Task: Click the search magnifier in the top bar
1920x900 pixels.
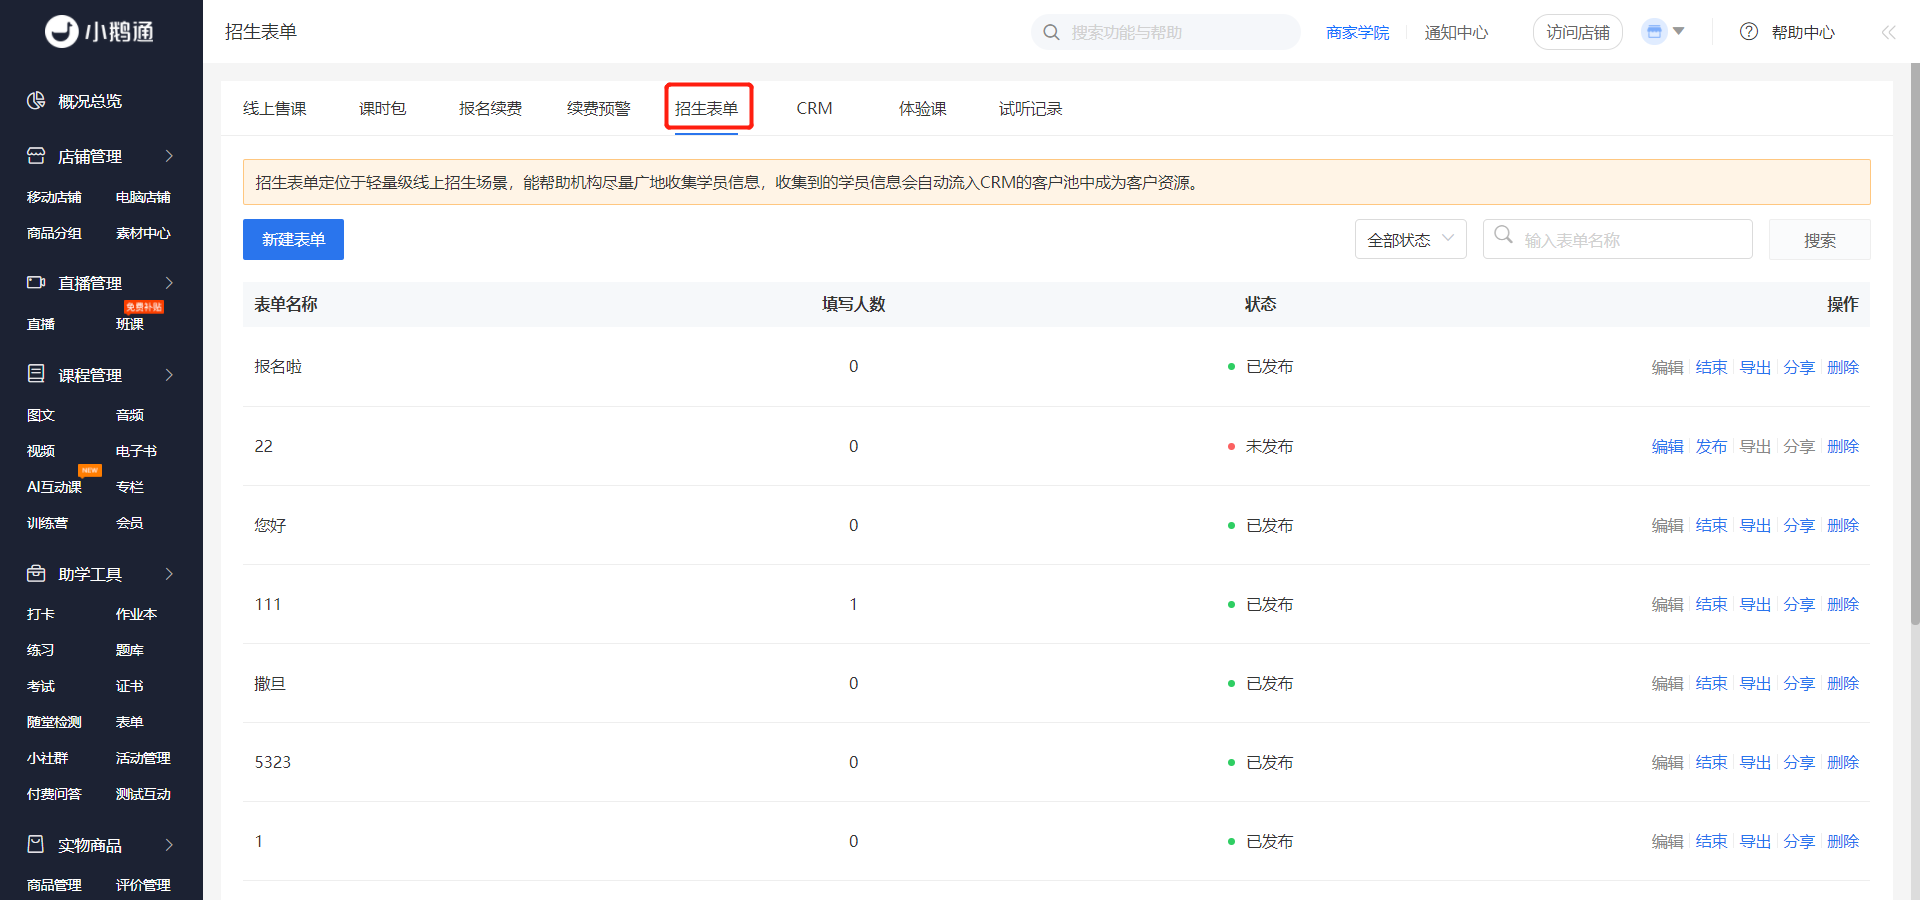Action: click(x=1051, y=32)
